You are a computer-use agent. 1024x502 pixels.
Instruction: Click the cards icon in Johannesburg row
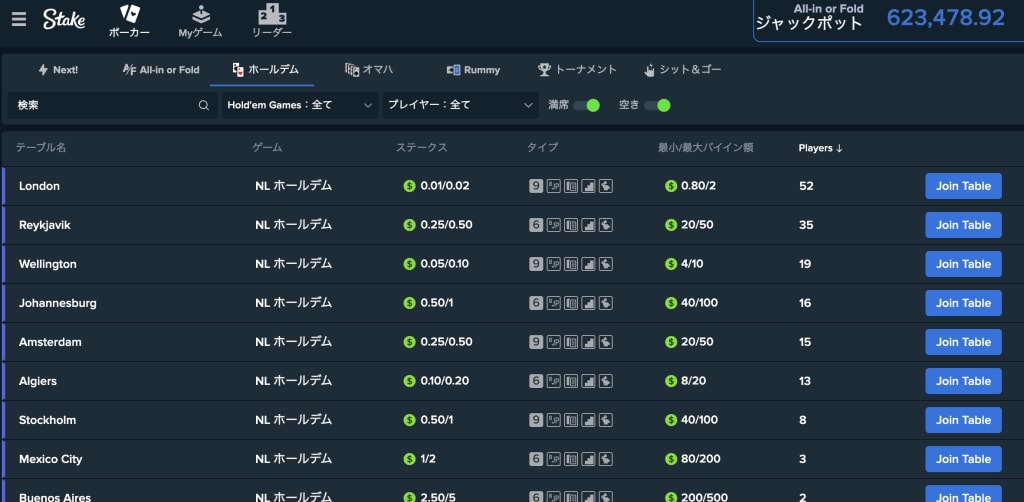point(571,304)
